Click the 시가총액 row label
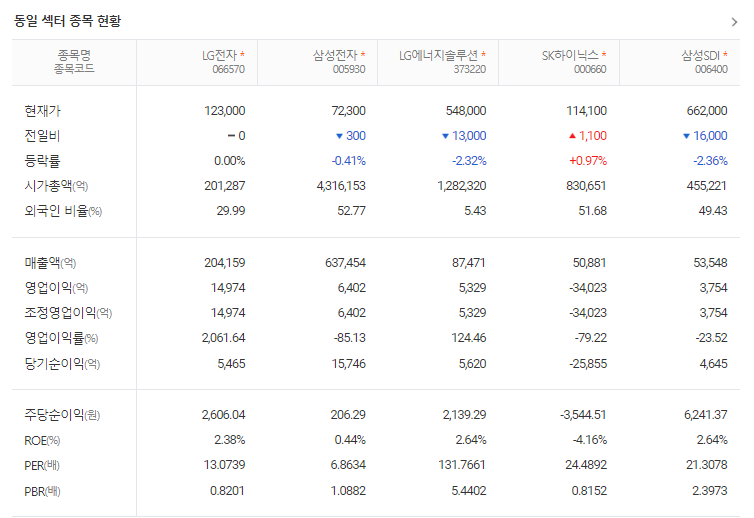The image size is (754, 518). pos(56,186)
